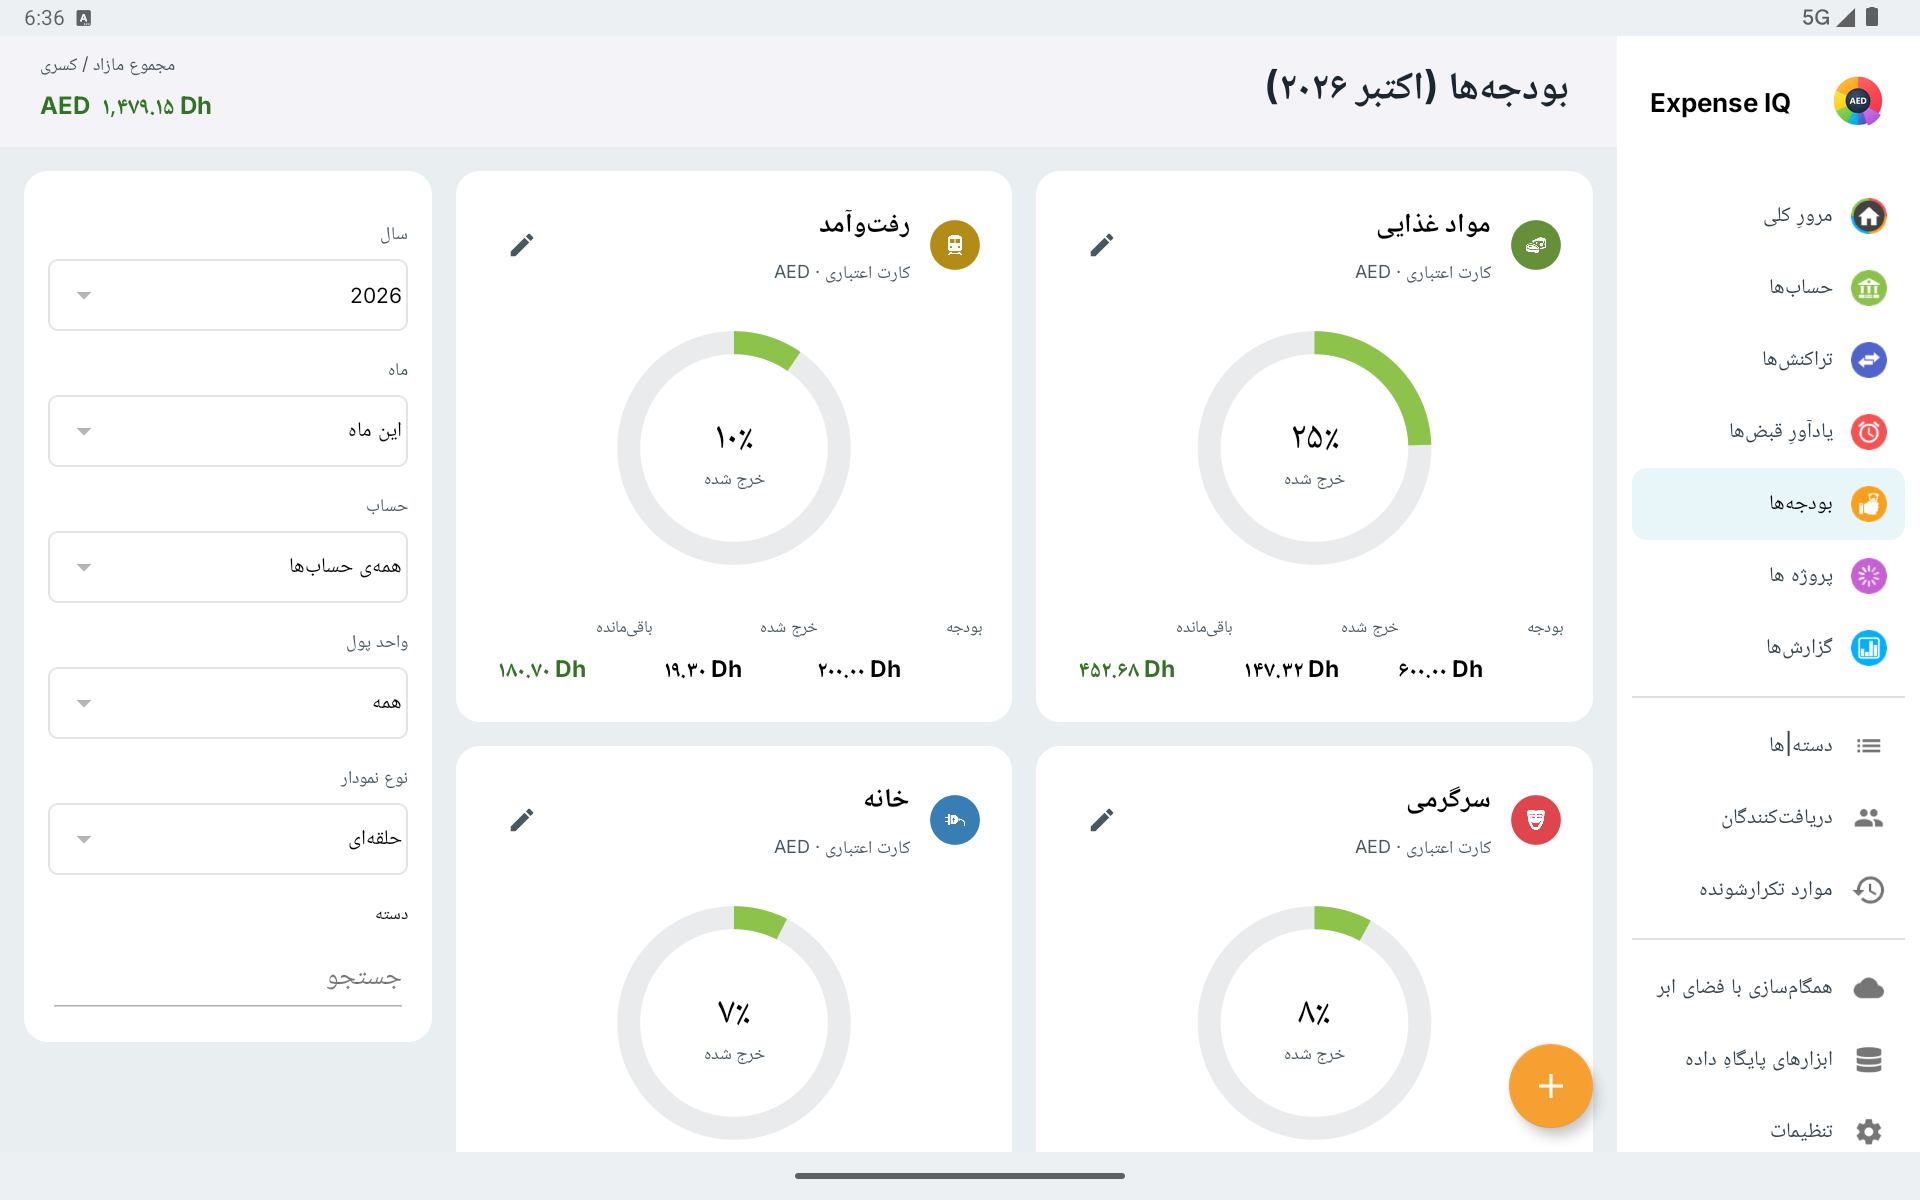This screenshot has width=1920, height=1200.
Task: Click the دسته search field جستجو
Action: point(228,978)
